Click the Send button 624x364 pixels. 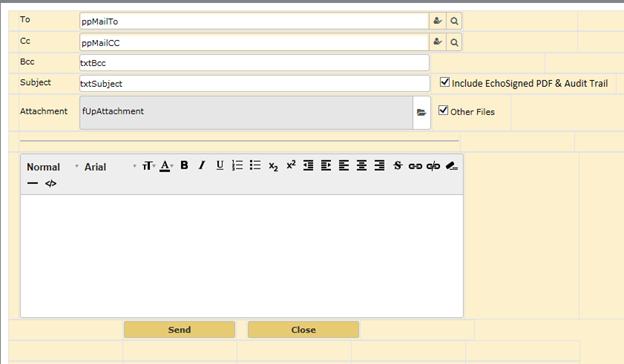pos(179,330)
